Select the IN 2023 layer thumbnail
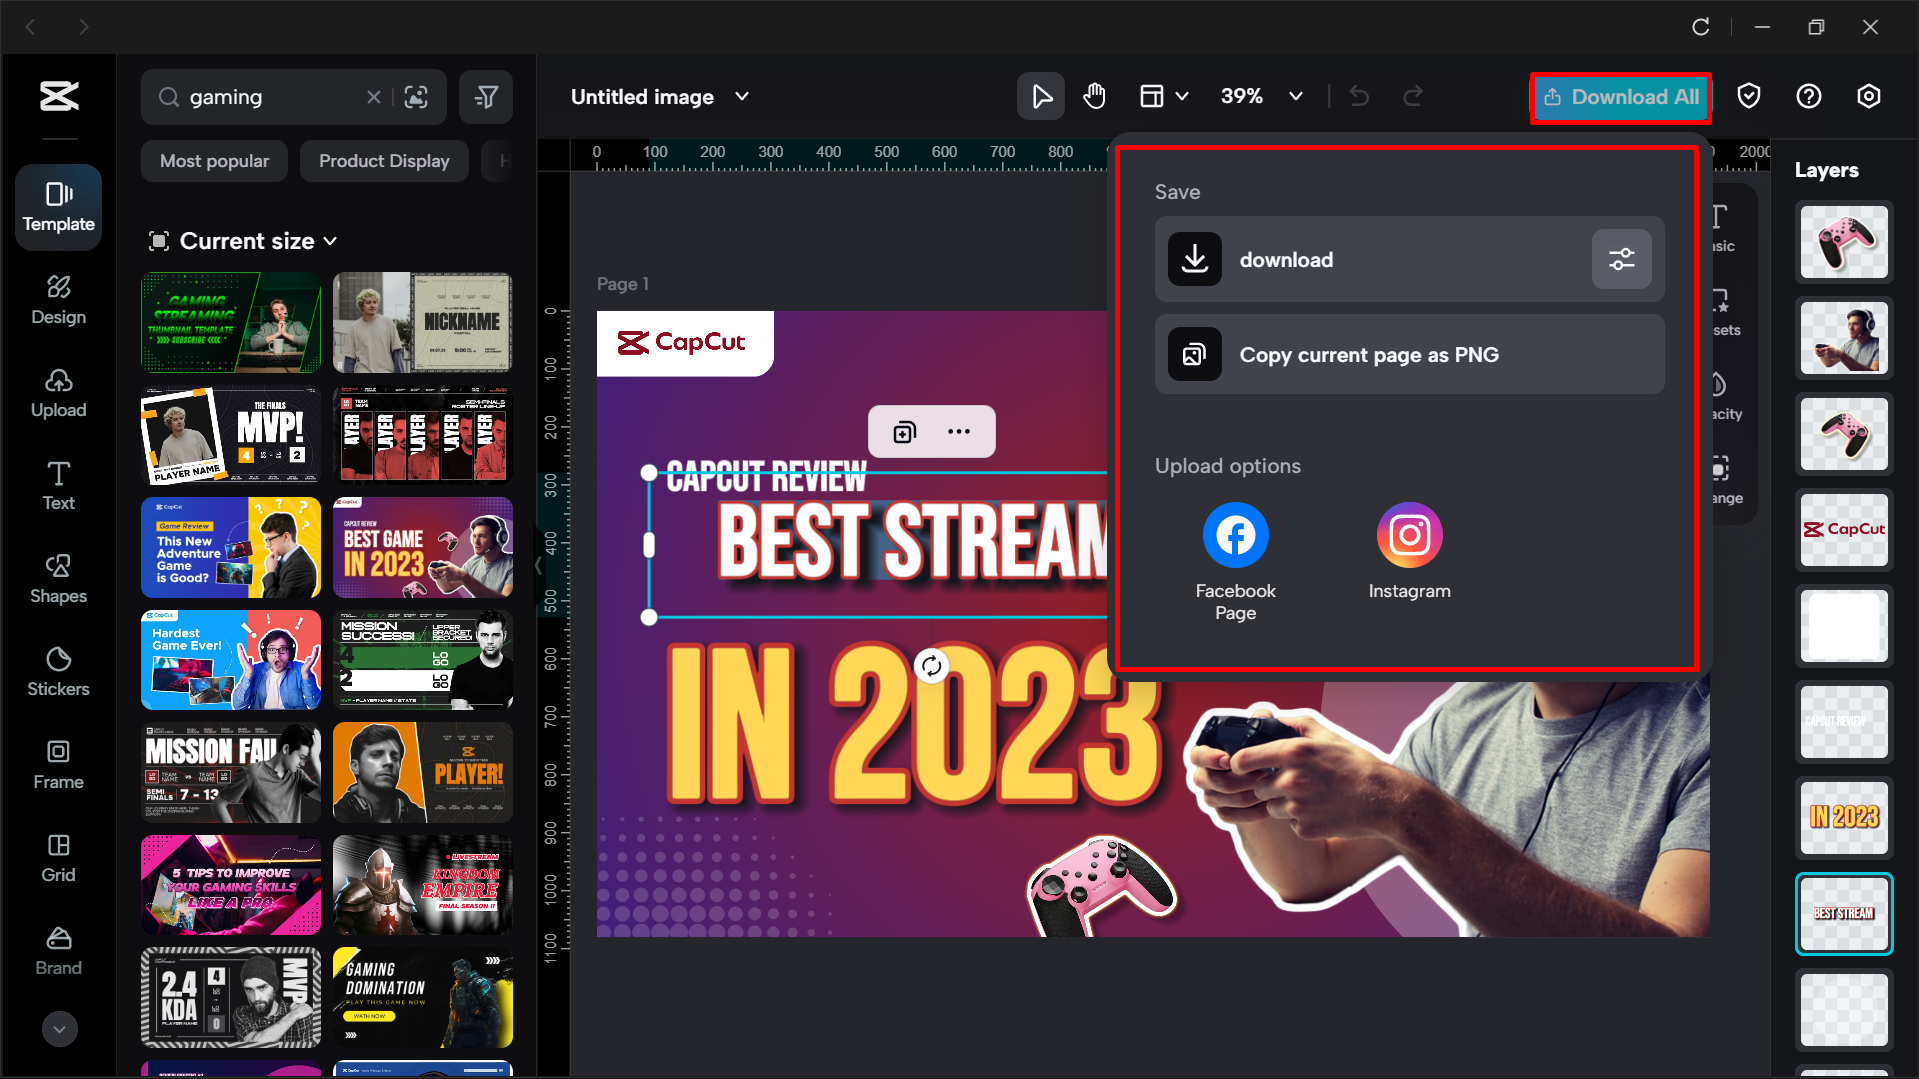Image resolution: width=1919 pixels, height=1079 pixels. pyautogui.click(x=1843, y=818)
